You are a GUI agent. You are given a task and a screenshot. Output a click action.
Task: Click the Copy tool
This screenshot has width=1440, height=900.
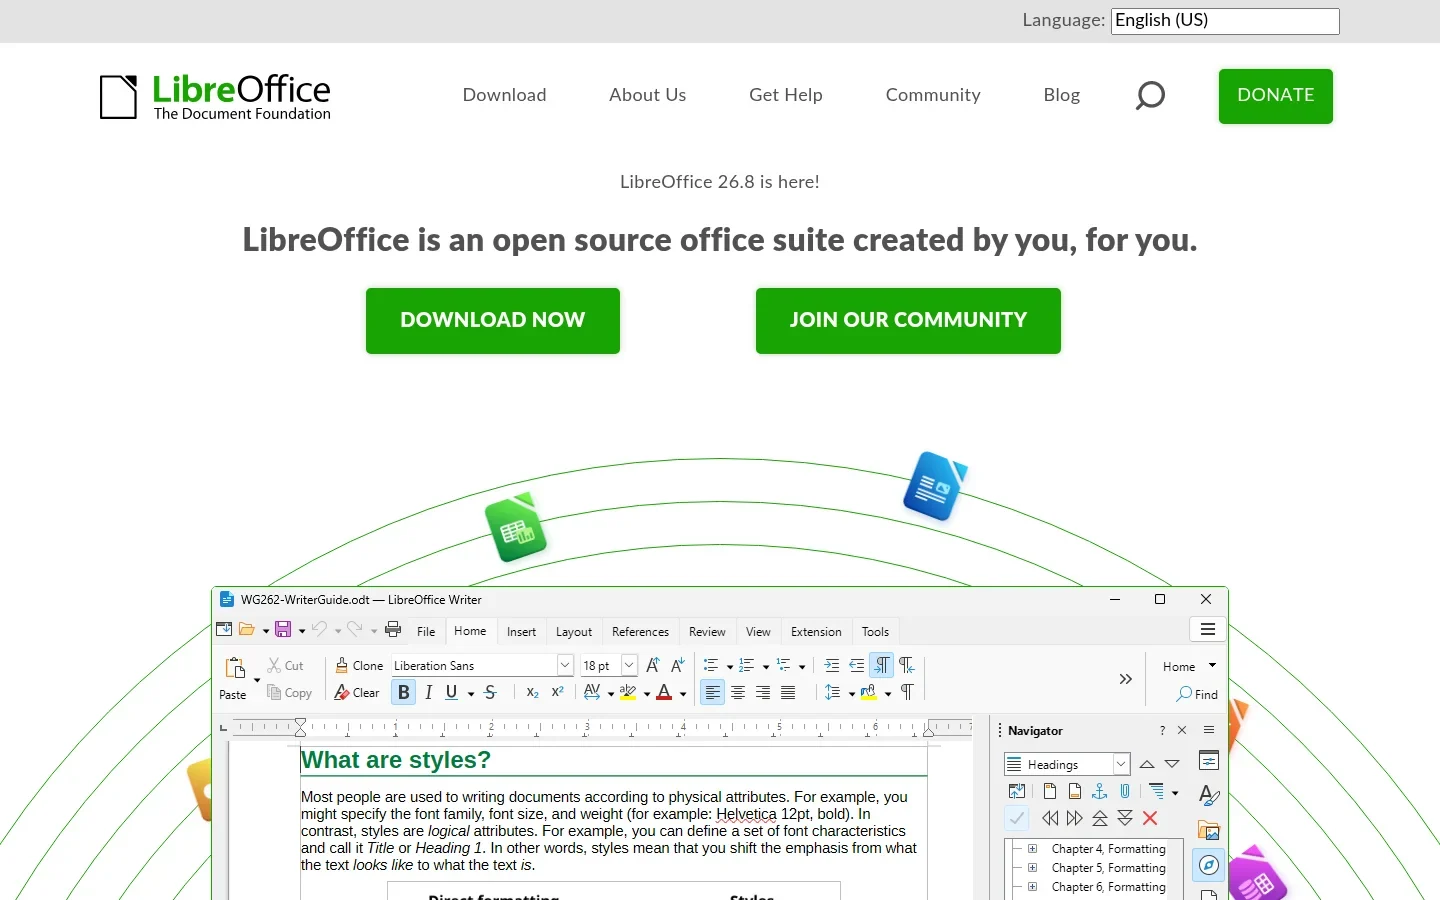pos(290,693)
